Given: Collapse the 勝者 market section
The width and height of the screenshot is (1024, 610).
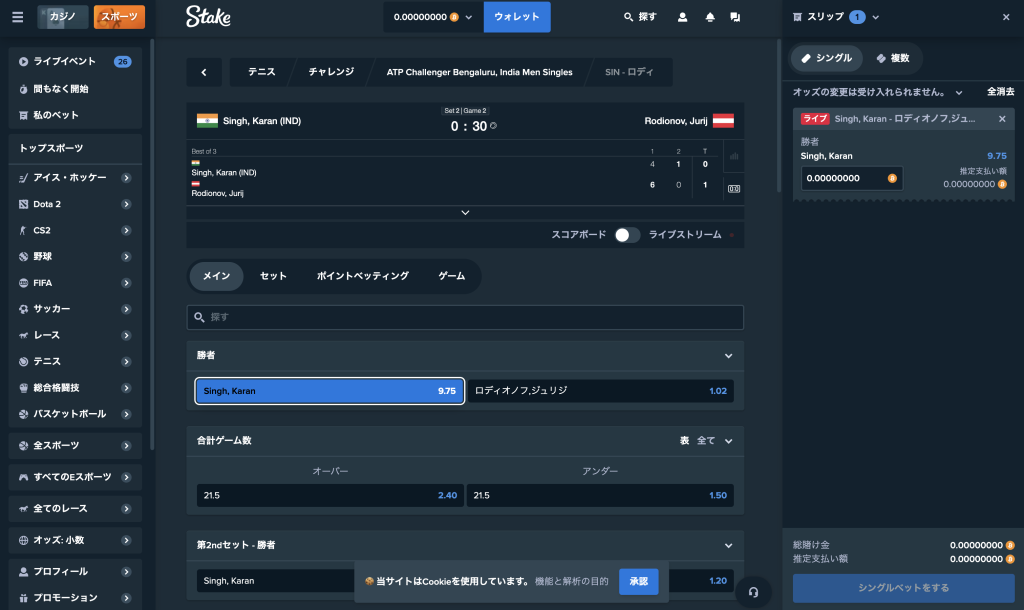Looking at the screenshot, I should click(x=728, y=356).
